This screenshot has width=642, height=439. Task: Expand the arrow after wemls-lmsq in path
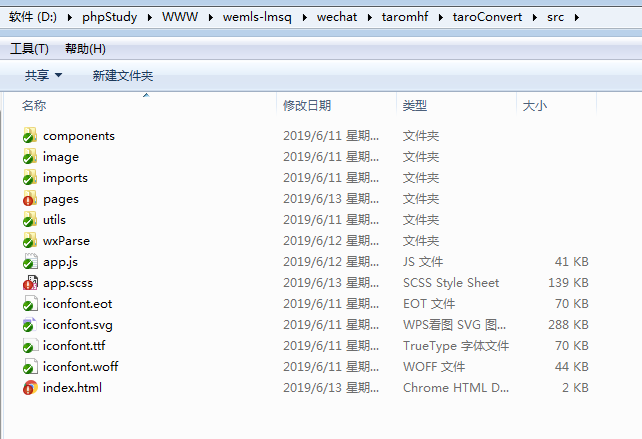point(304,17)
